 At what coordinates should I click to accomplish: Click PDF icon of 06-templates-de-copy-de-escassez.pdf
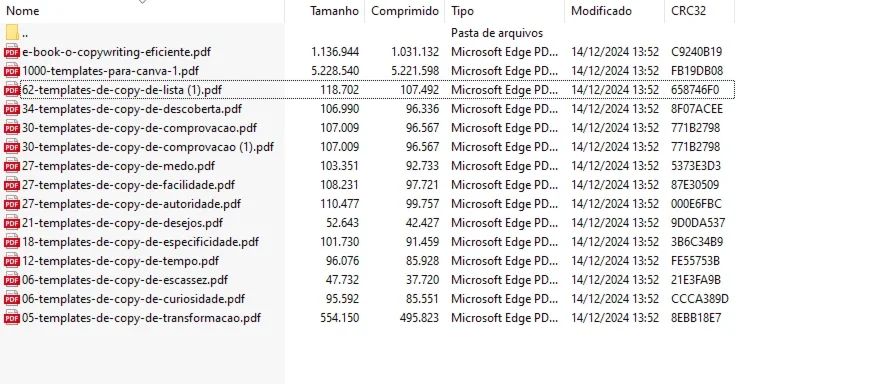point(12,279)
